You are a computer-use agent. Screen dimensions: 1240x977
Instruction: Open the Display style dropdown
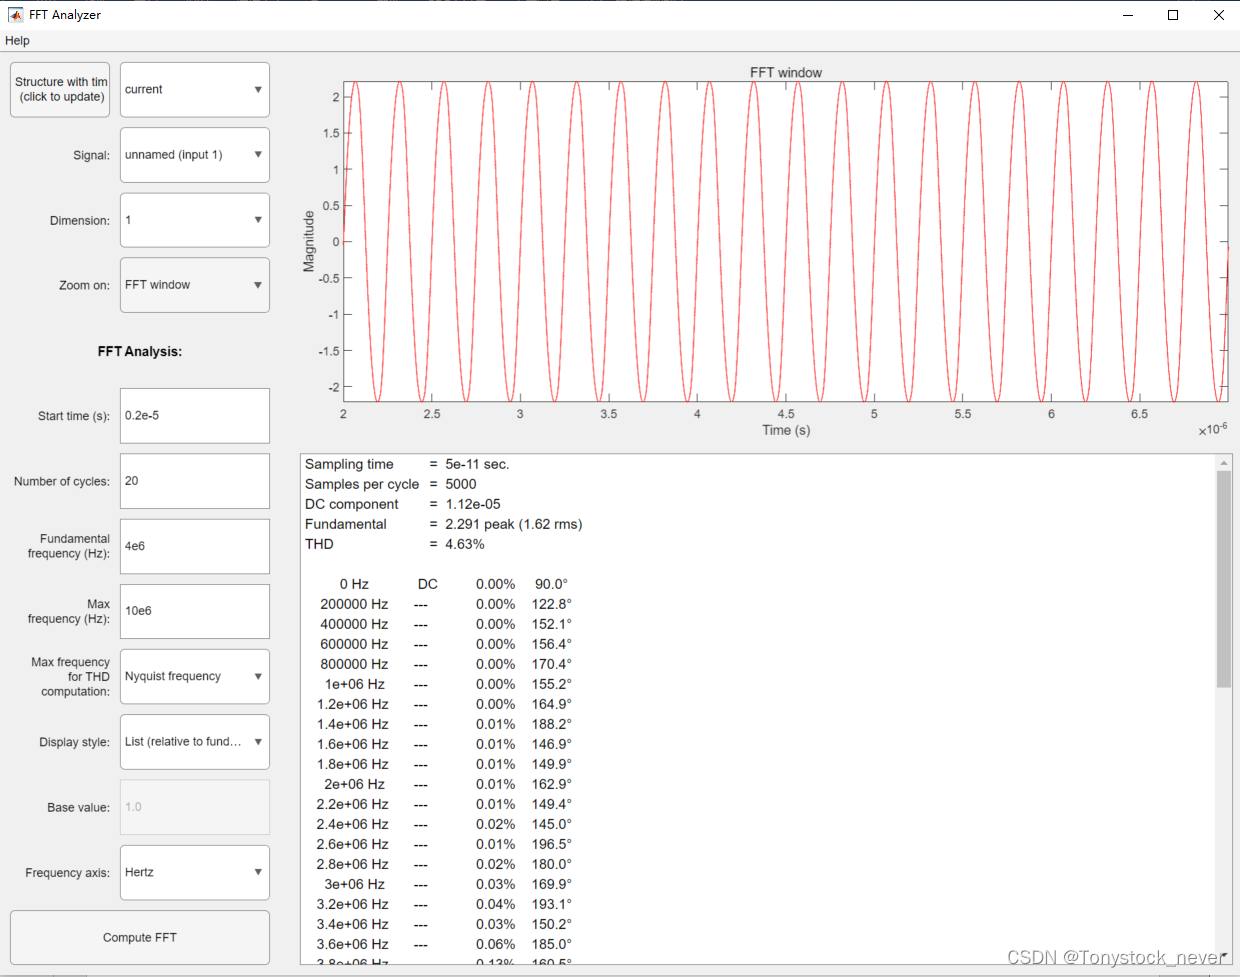[194, 742]
